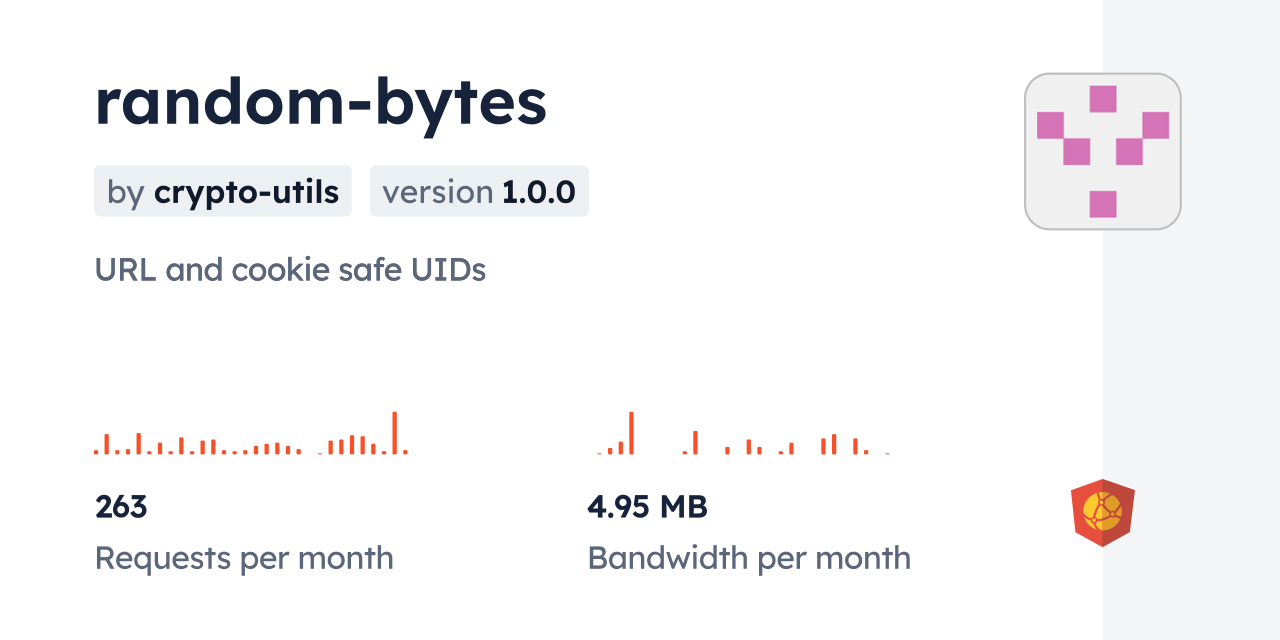This screenshot has height=640, width=1280.
Task: Pick the rightmost pink square in identicon
Action: (1156, 125)
